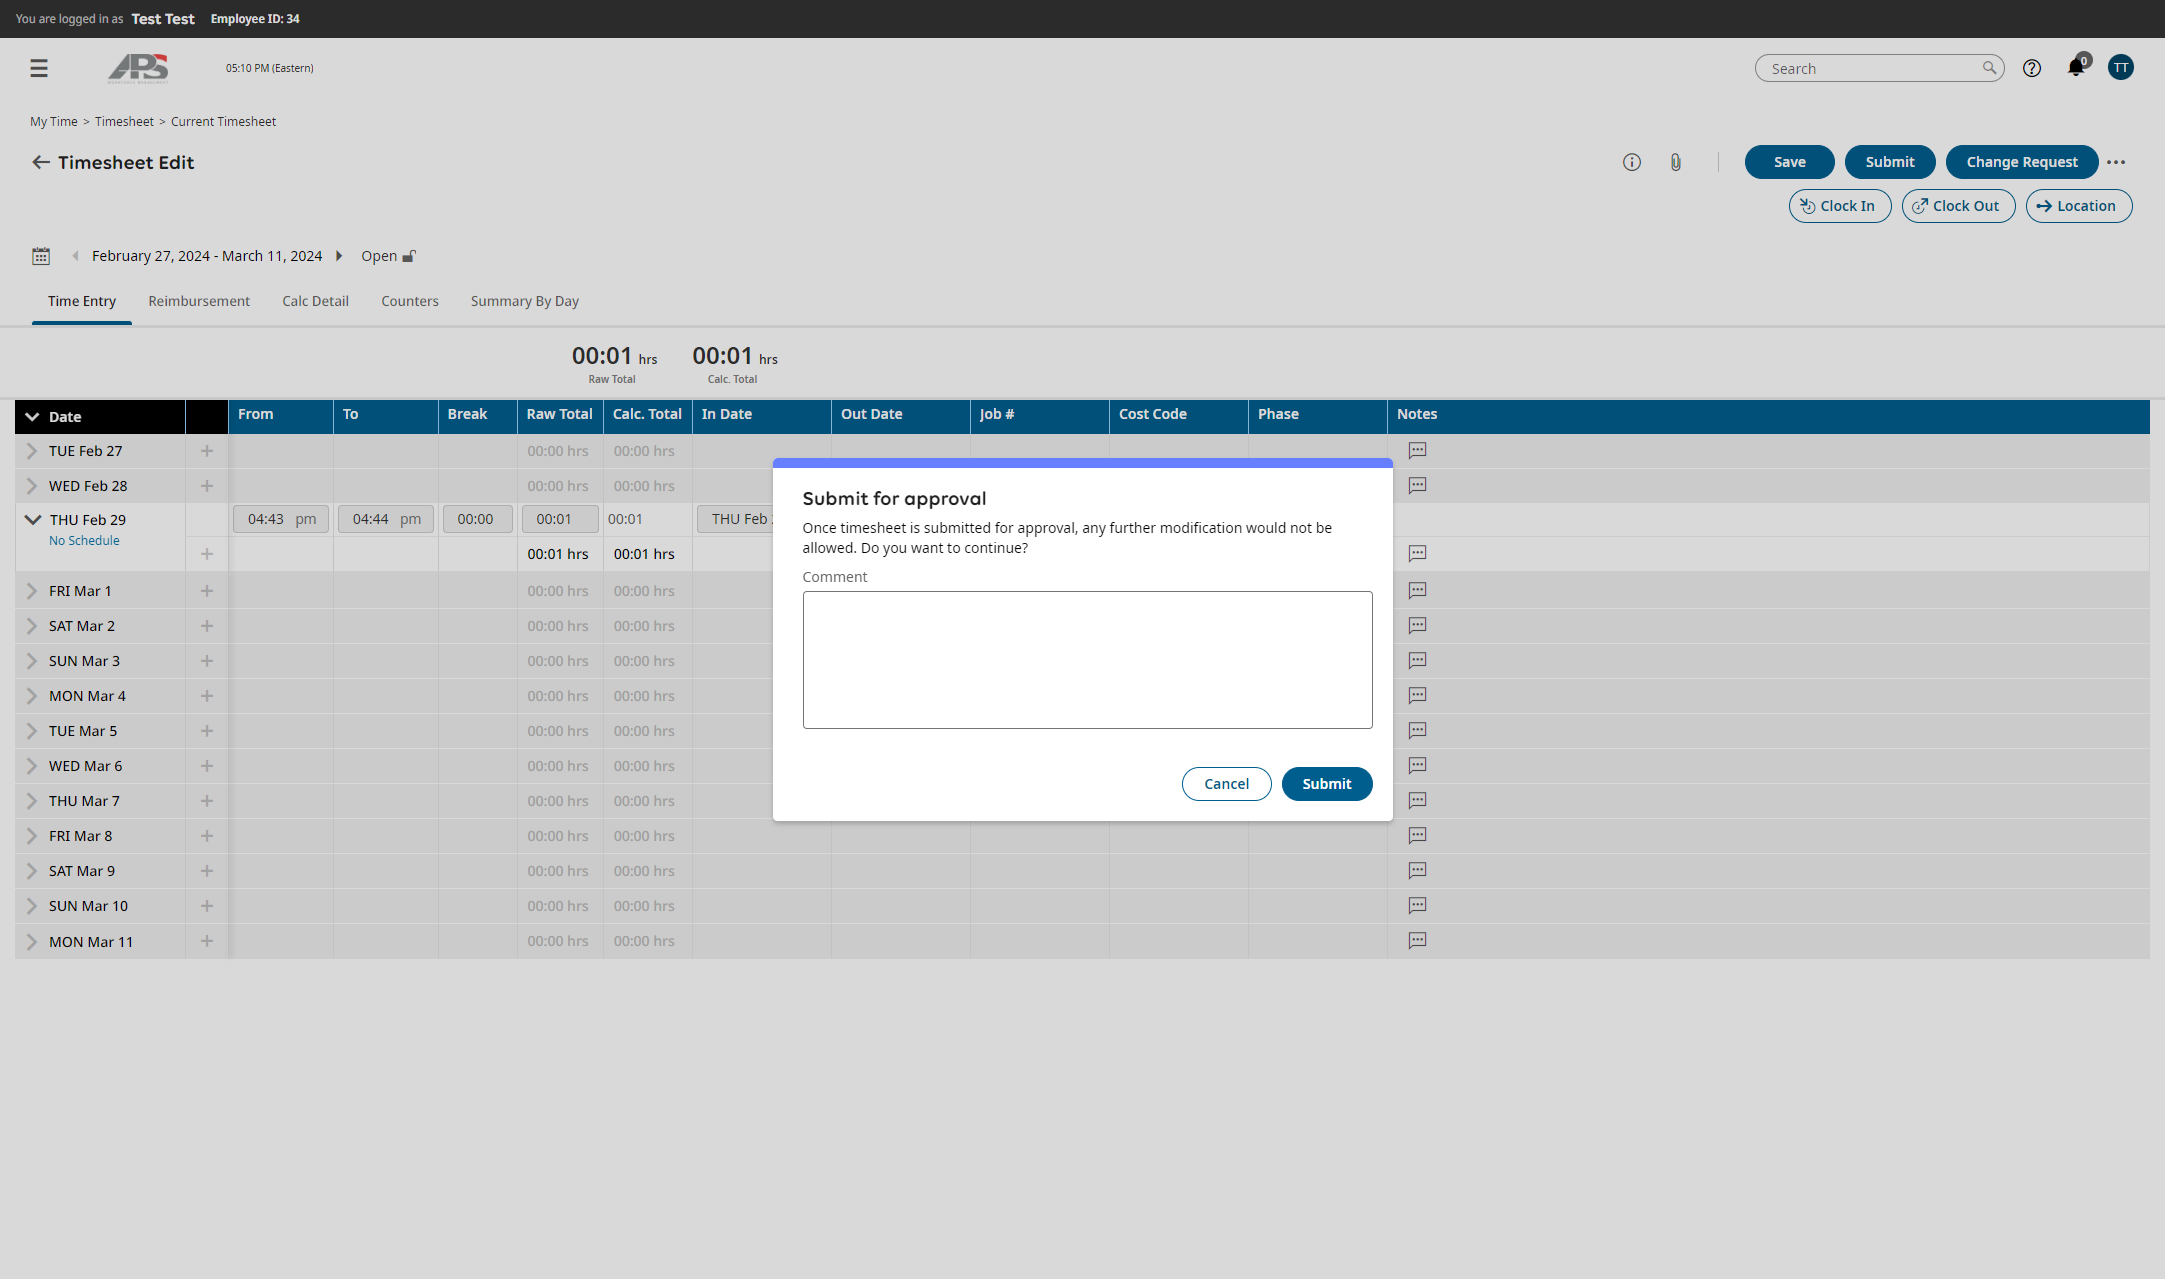Viewport: 2165px width, 1279px height.
Task: Cancel the Submit for approval dialog
Action: (1226, 784)
